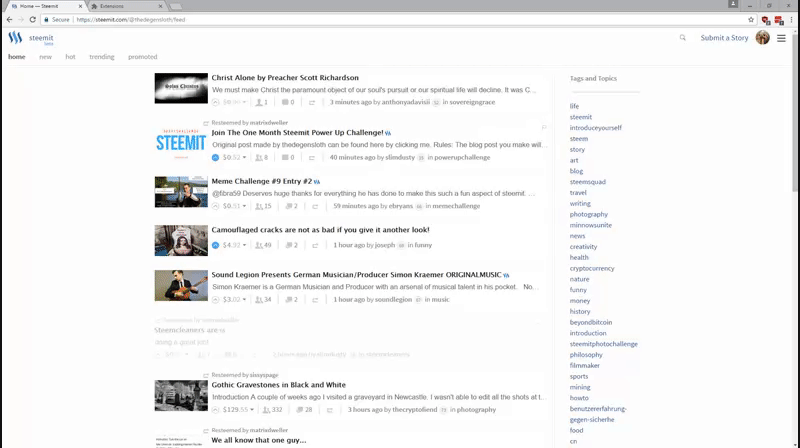Reload the page with refresh icon
800x448 pixels.
pyautogui.click(x=33, y=19)
